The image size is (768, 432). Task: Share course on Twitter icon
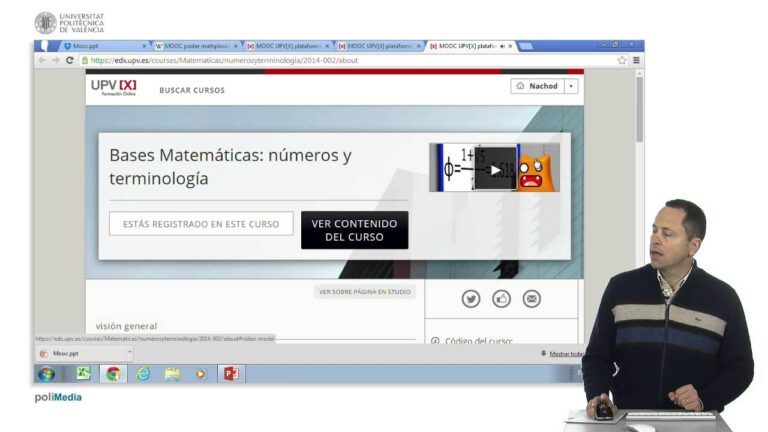pyautogui.click(x=471, y=299)
